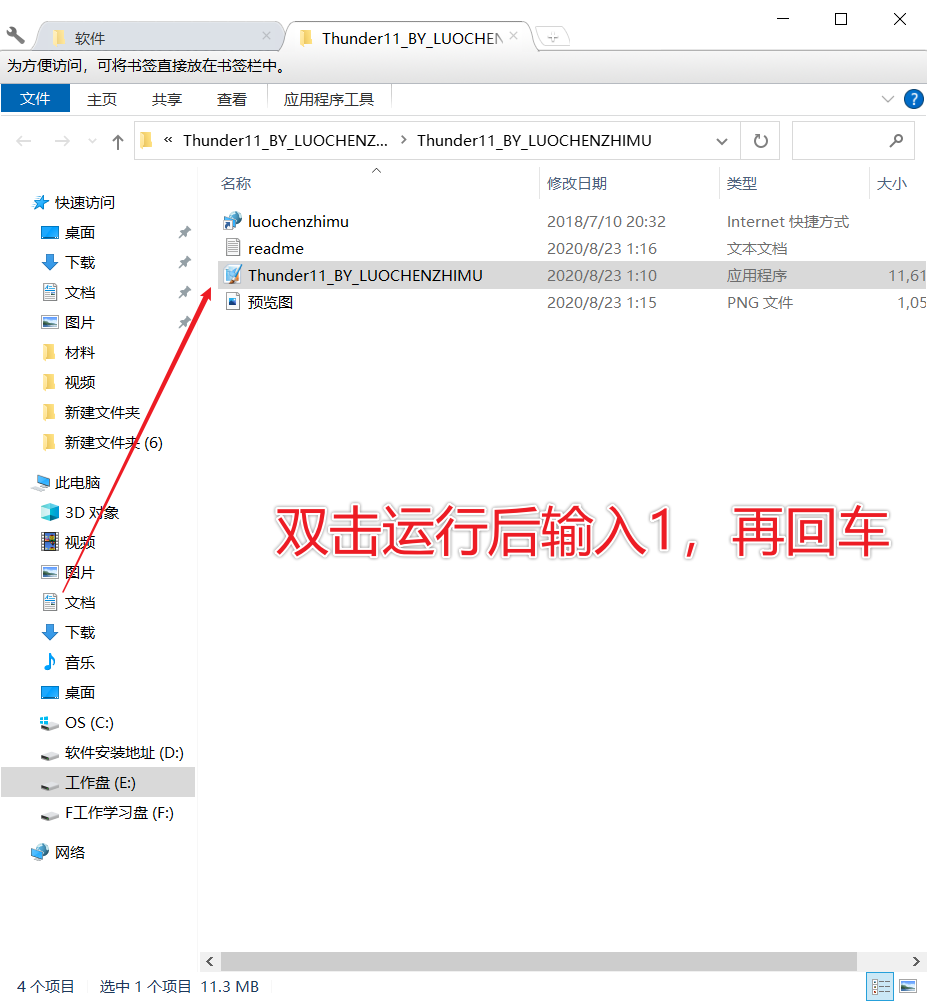This screenshot has height=1001, width=927.
Task: Unpin 桌面 using its pin icon
Action: tap(185, 232)
